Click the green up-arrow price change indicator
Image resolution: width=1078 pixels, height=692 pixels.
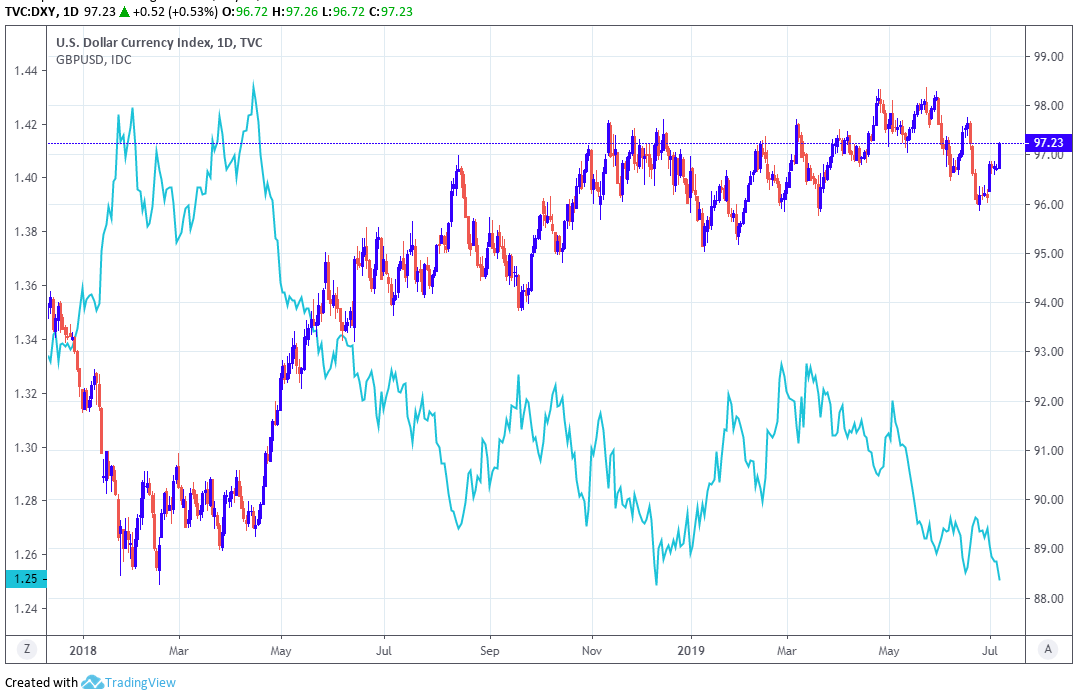pyautogui.click(x=123, y=11)
